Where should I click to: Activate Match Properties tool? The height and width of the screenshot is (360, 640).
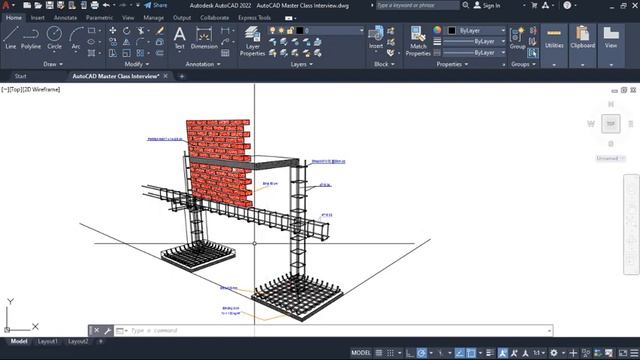click(418, 41)
